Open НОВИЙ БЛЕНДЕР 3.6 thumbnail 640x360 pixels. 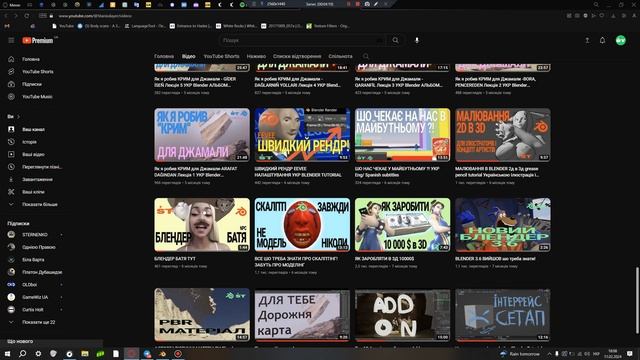pos(503,225)
